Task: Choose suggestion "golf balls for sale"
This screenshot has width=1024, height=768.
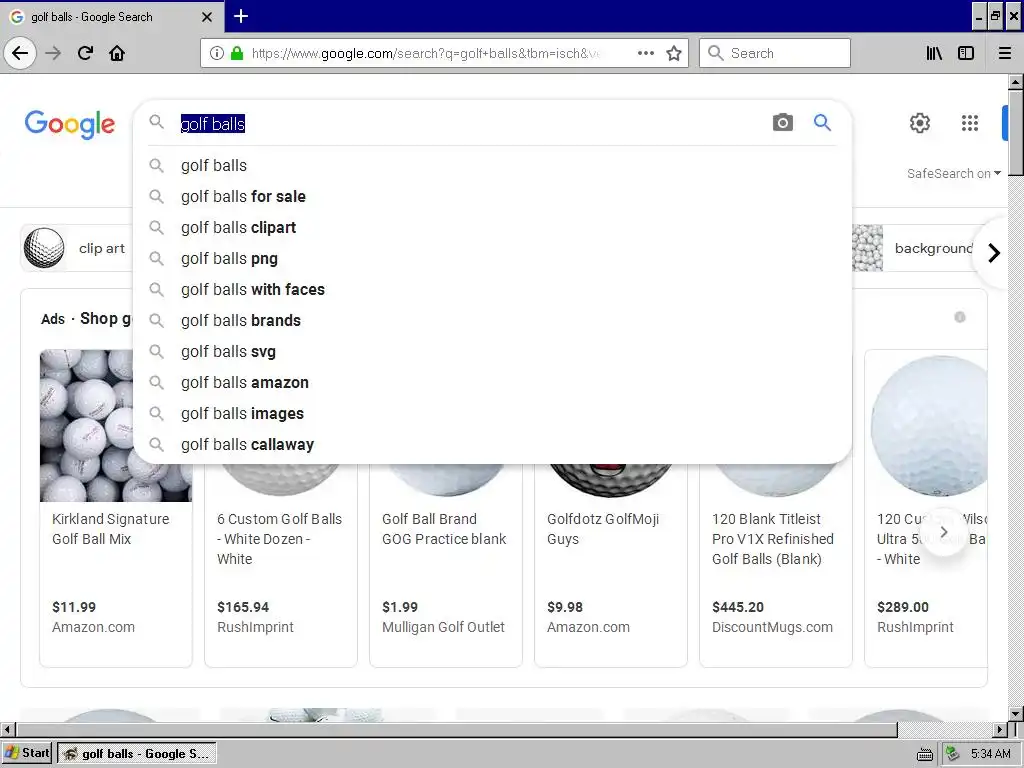Action: tap(493, 197)
